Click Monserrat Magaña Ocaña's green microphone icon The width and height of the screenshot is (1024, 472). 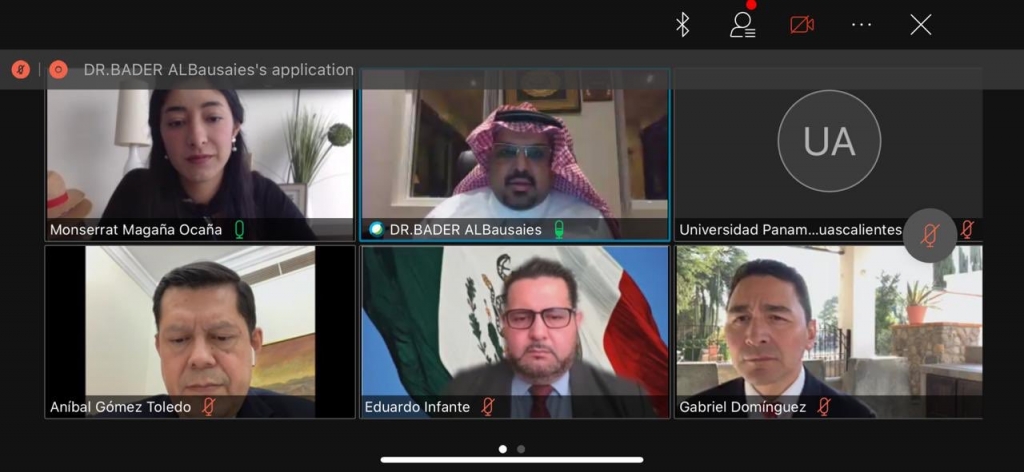coord(239,229)
